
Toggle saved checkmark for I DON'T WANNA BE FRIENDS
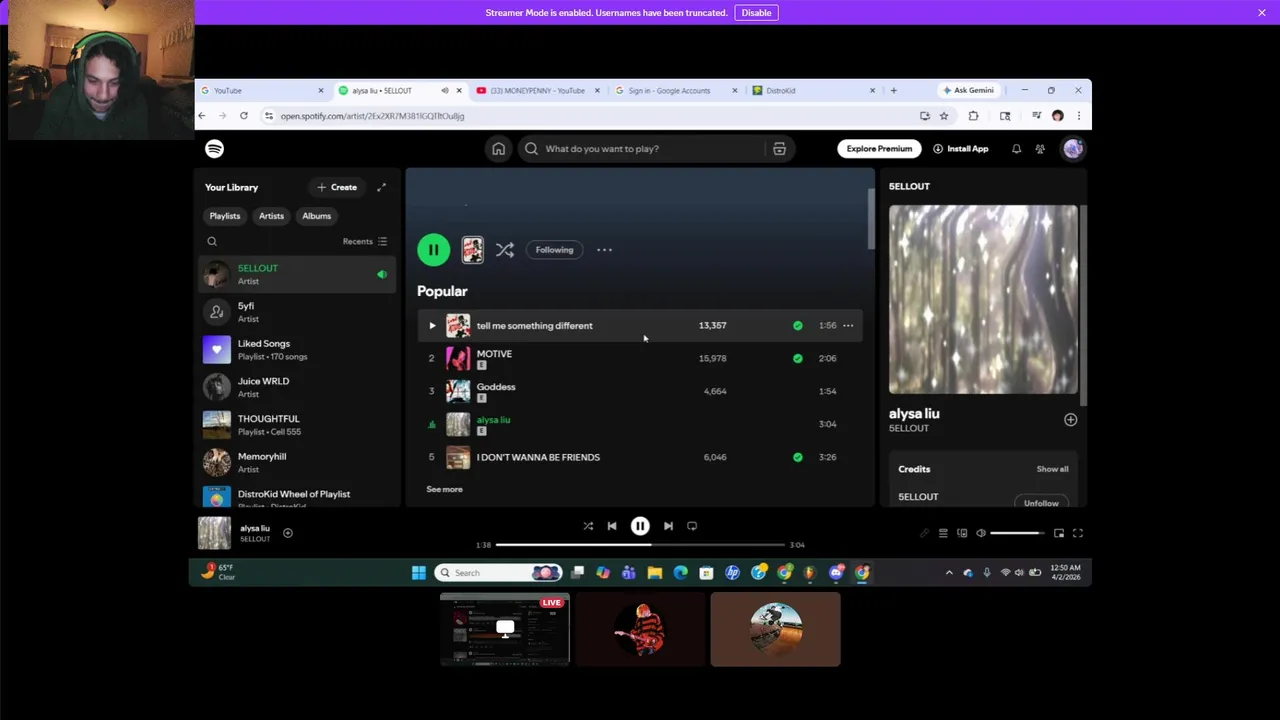point(797,457)
